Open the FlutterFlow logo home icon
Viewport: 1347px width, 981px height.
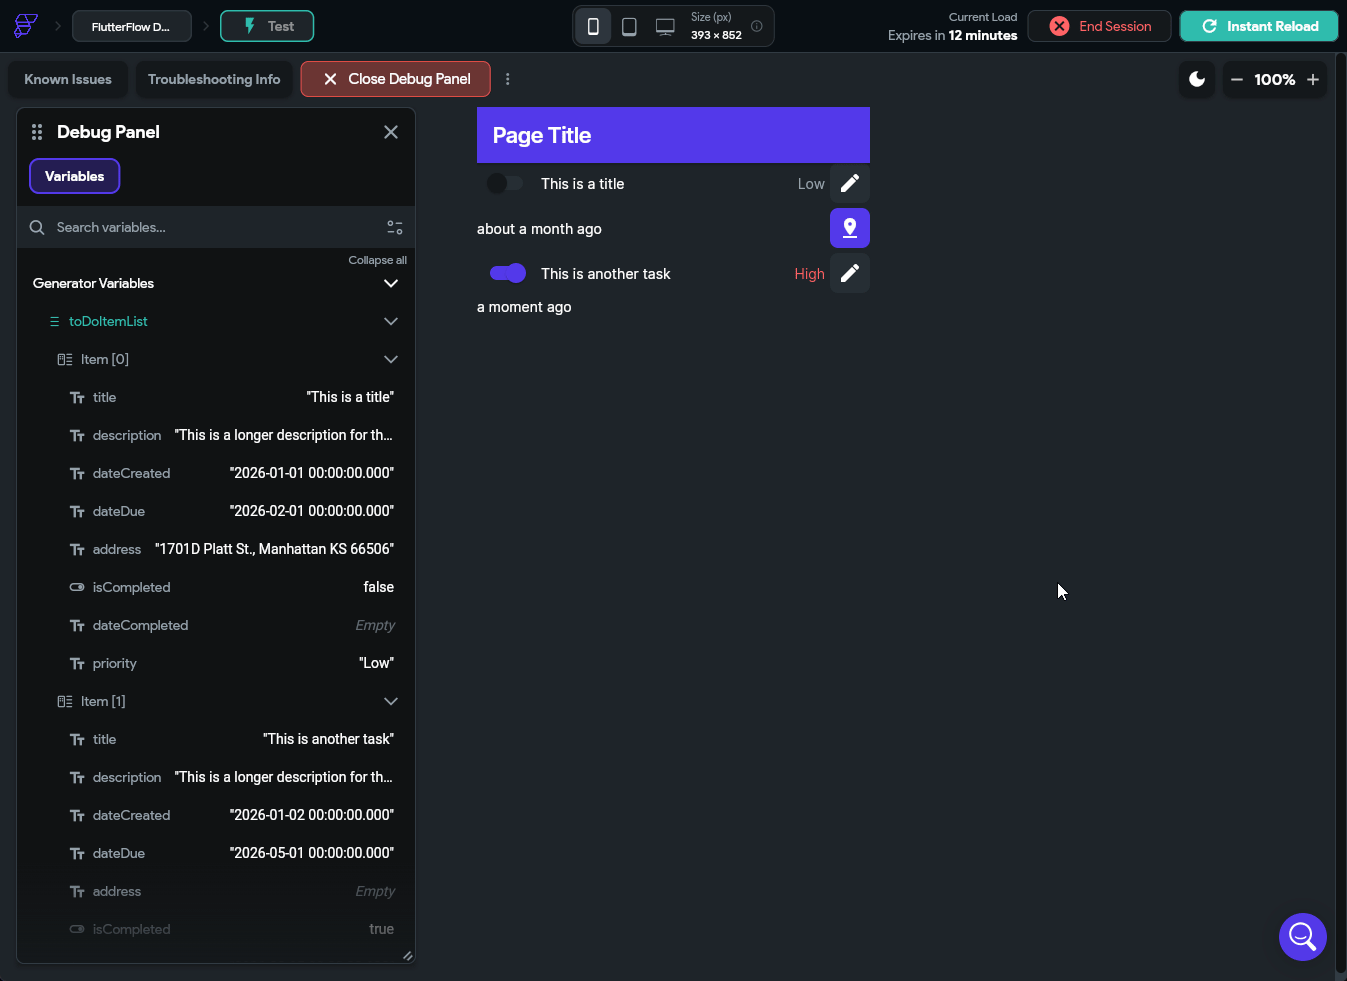[26, 26]
